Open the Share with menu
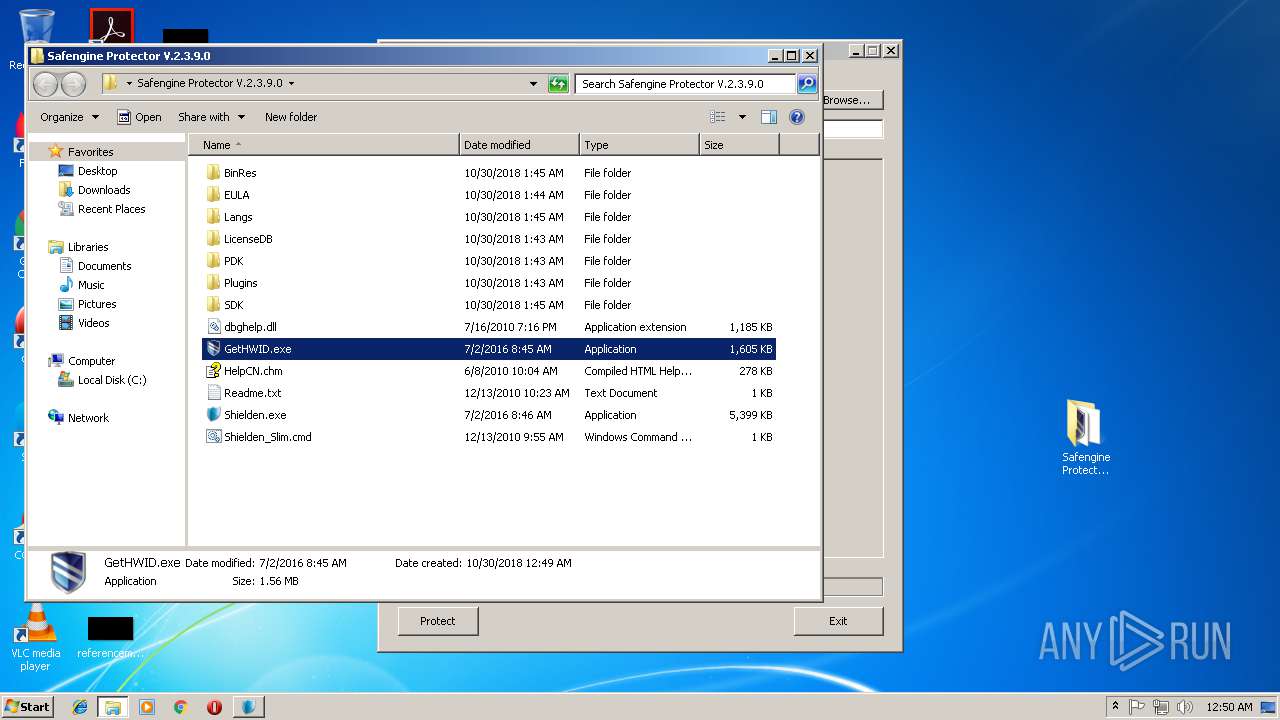The height and width of the screenshot is (720, 1280). [211, 117]
